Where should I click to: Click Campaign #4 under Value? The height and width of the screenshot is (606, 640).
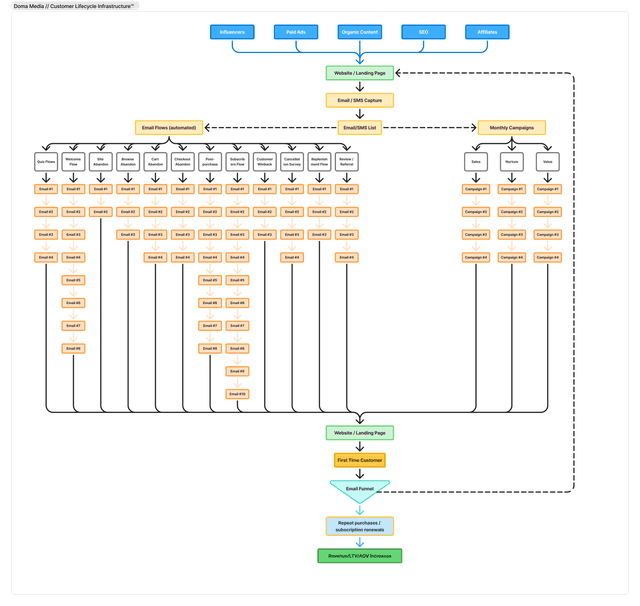548,257
